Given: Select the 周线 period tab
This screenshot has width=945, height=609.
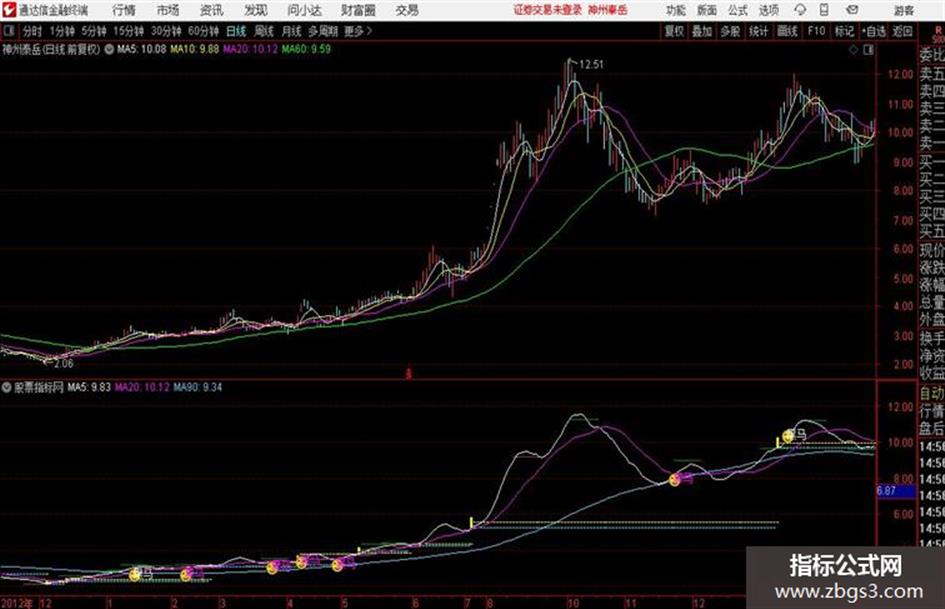Looking at the screenshot, I should coord(264,31).
